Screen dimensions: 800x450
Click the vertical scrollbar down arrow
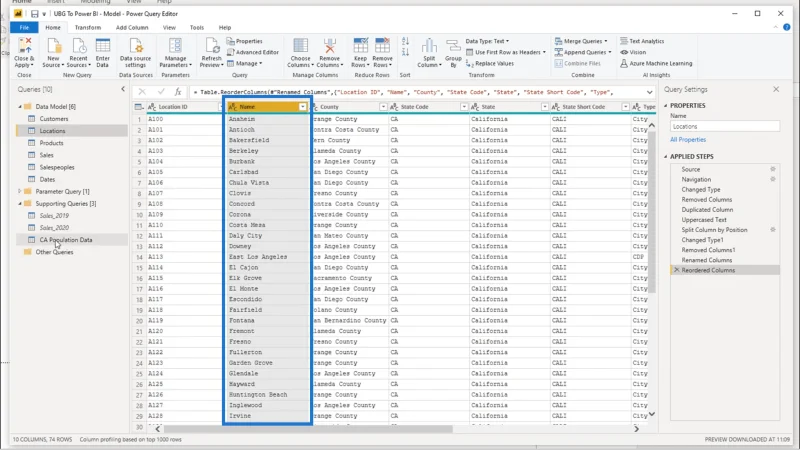pyautogui.click(x=652, y=414)
